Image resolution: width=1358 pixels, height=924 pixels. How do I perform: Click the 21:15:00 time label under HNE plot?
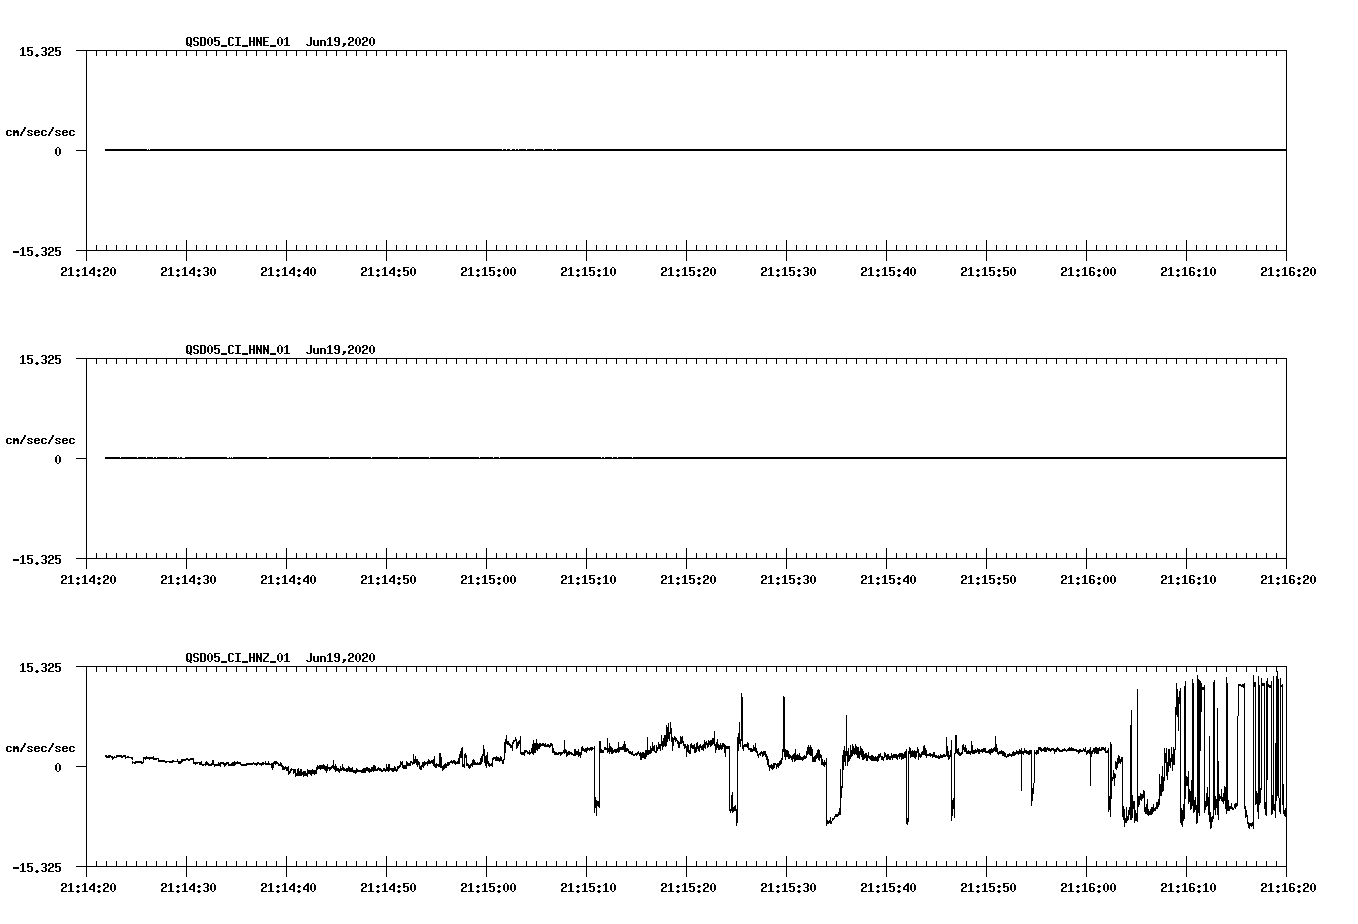click(x=488, y=271)
